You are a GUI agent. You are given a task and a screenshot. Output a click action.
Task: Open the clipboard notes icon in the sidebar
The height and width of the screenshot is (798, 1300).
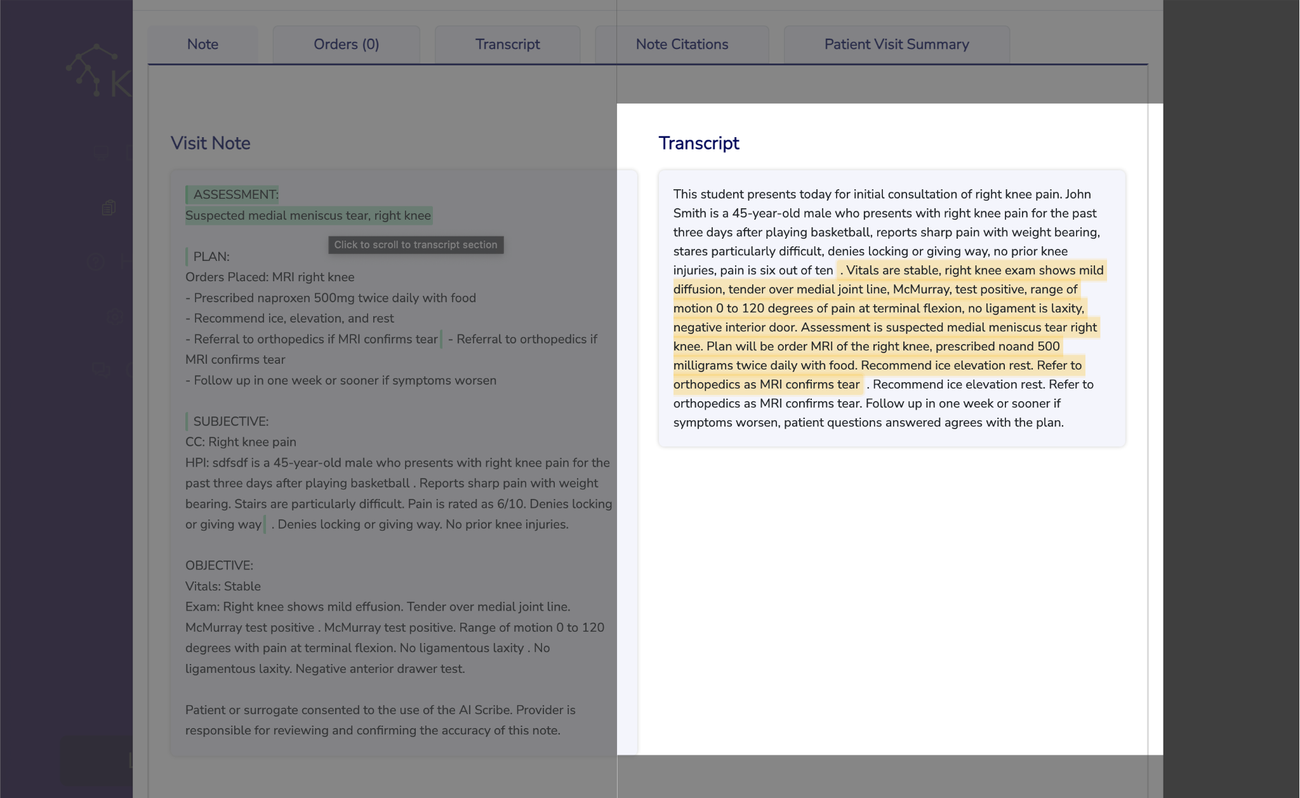[108, 207]
